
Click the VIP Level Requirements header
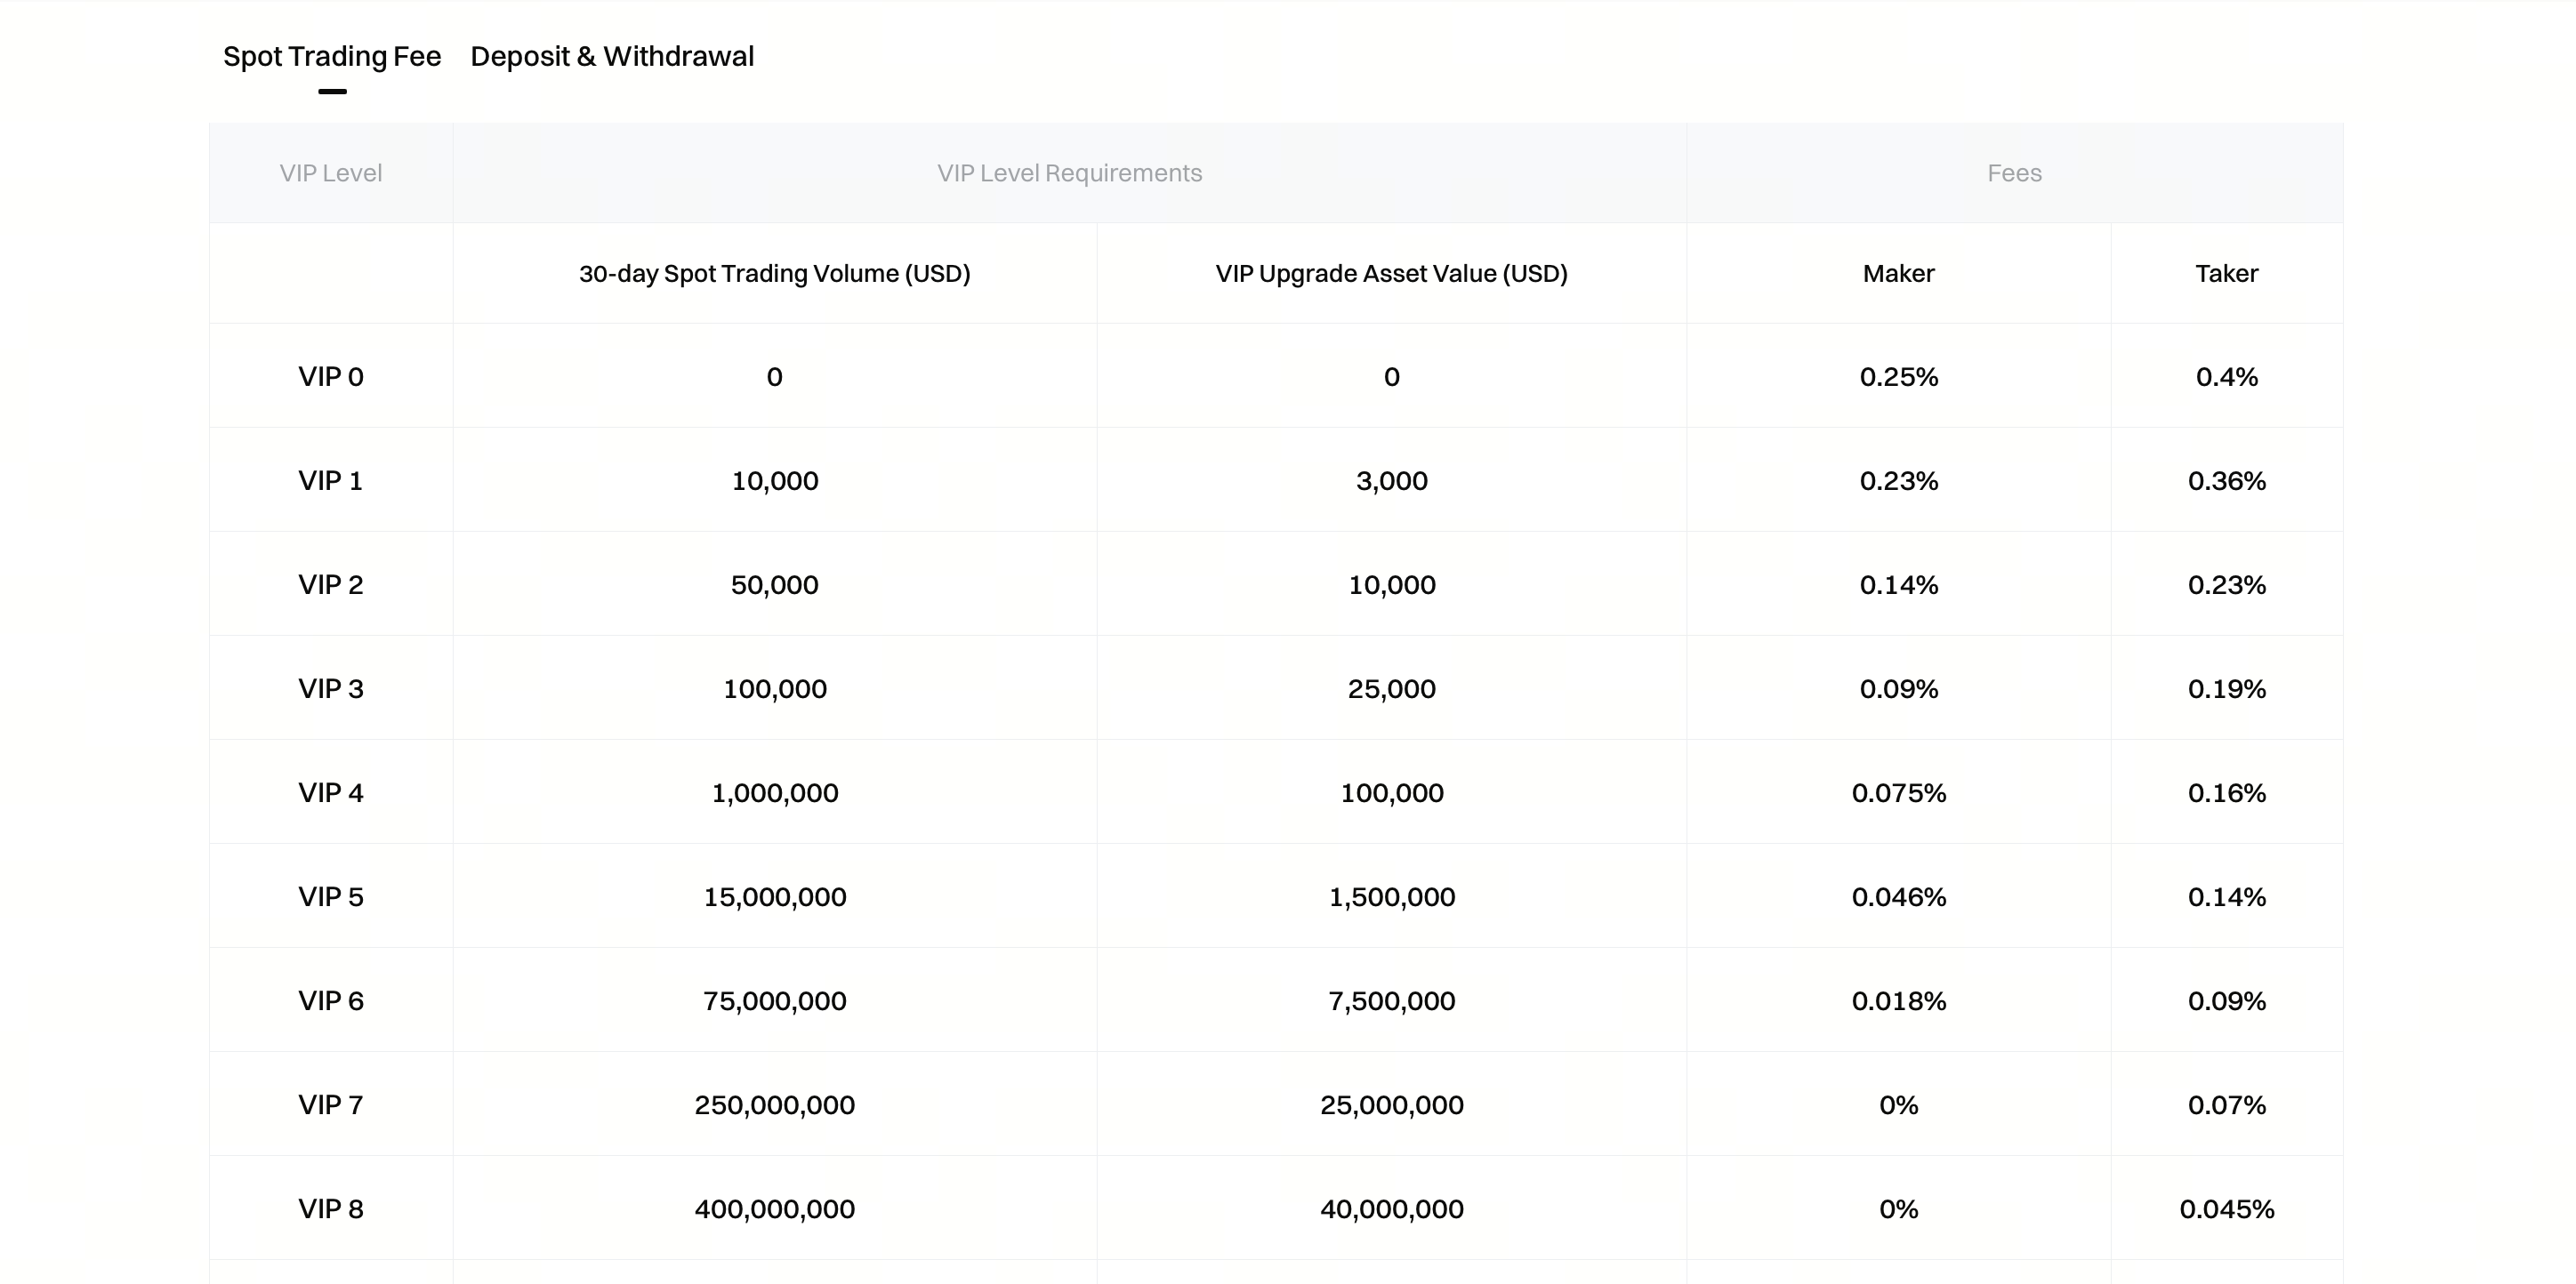pos(1069,173)
